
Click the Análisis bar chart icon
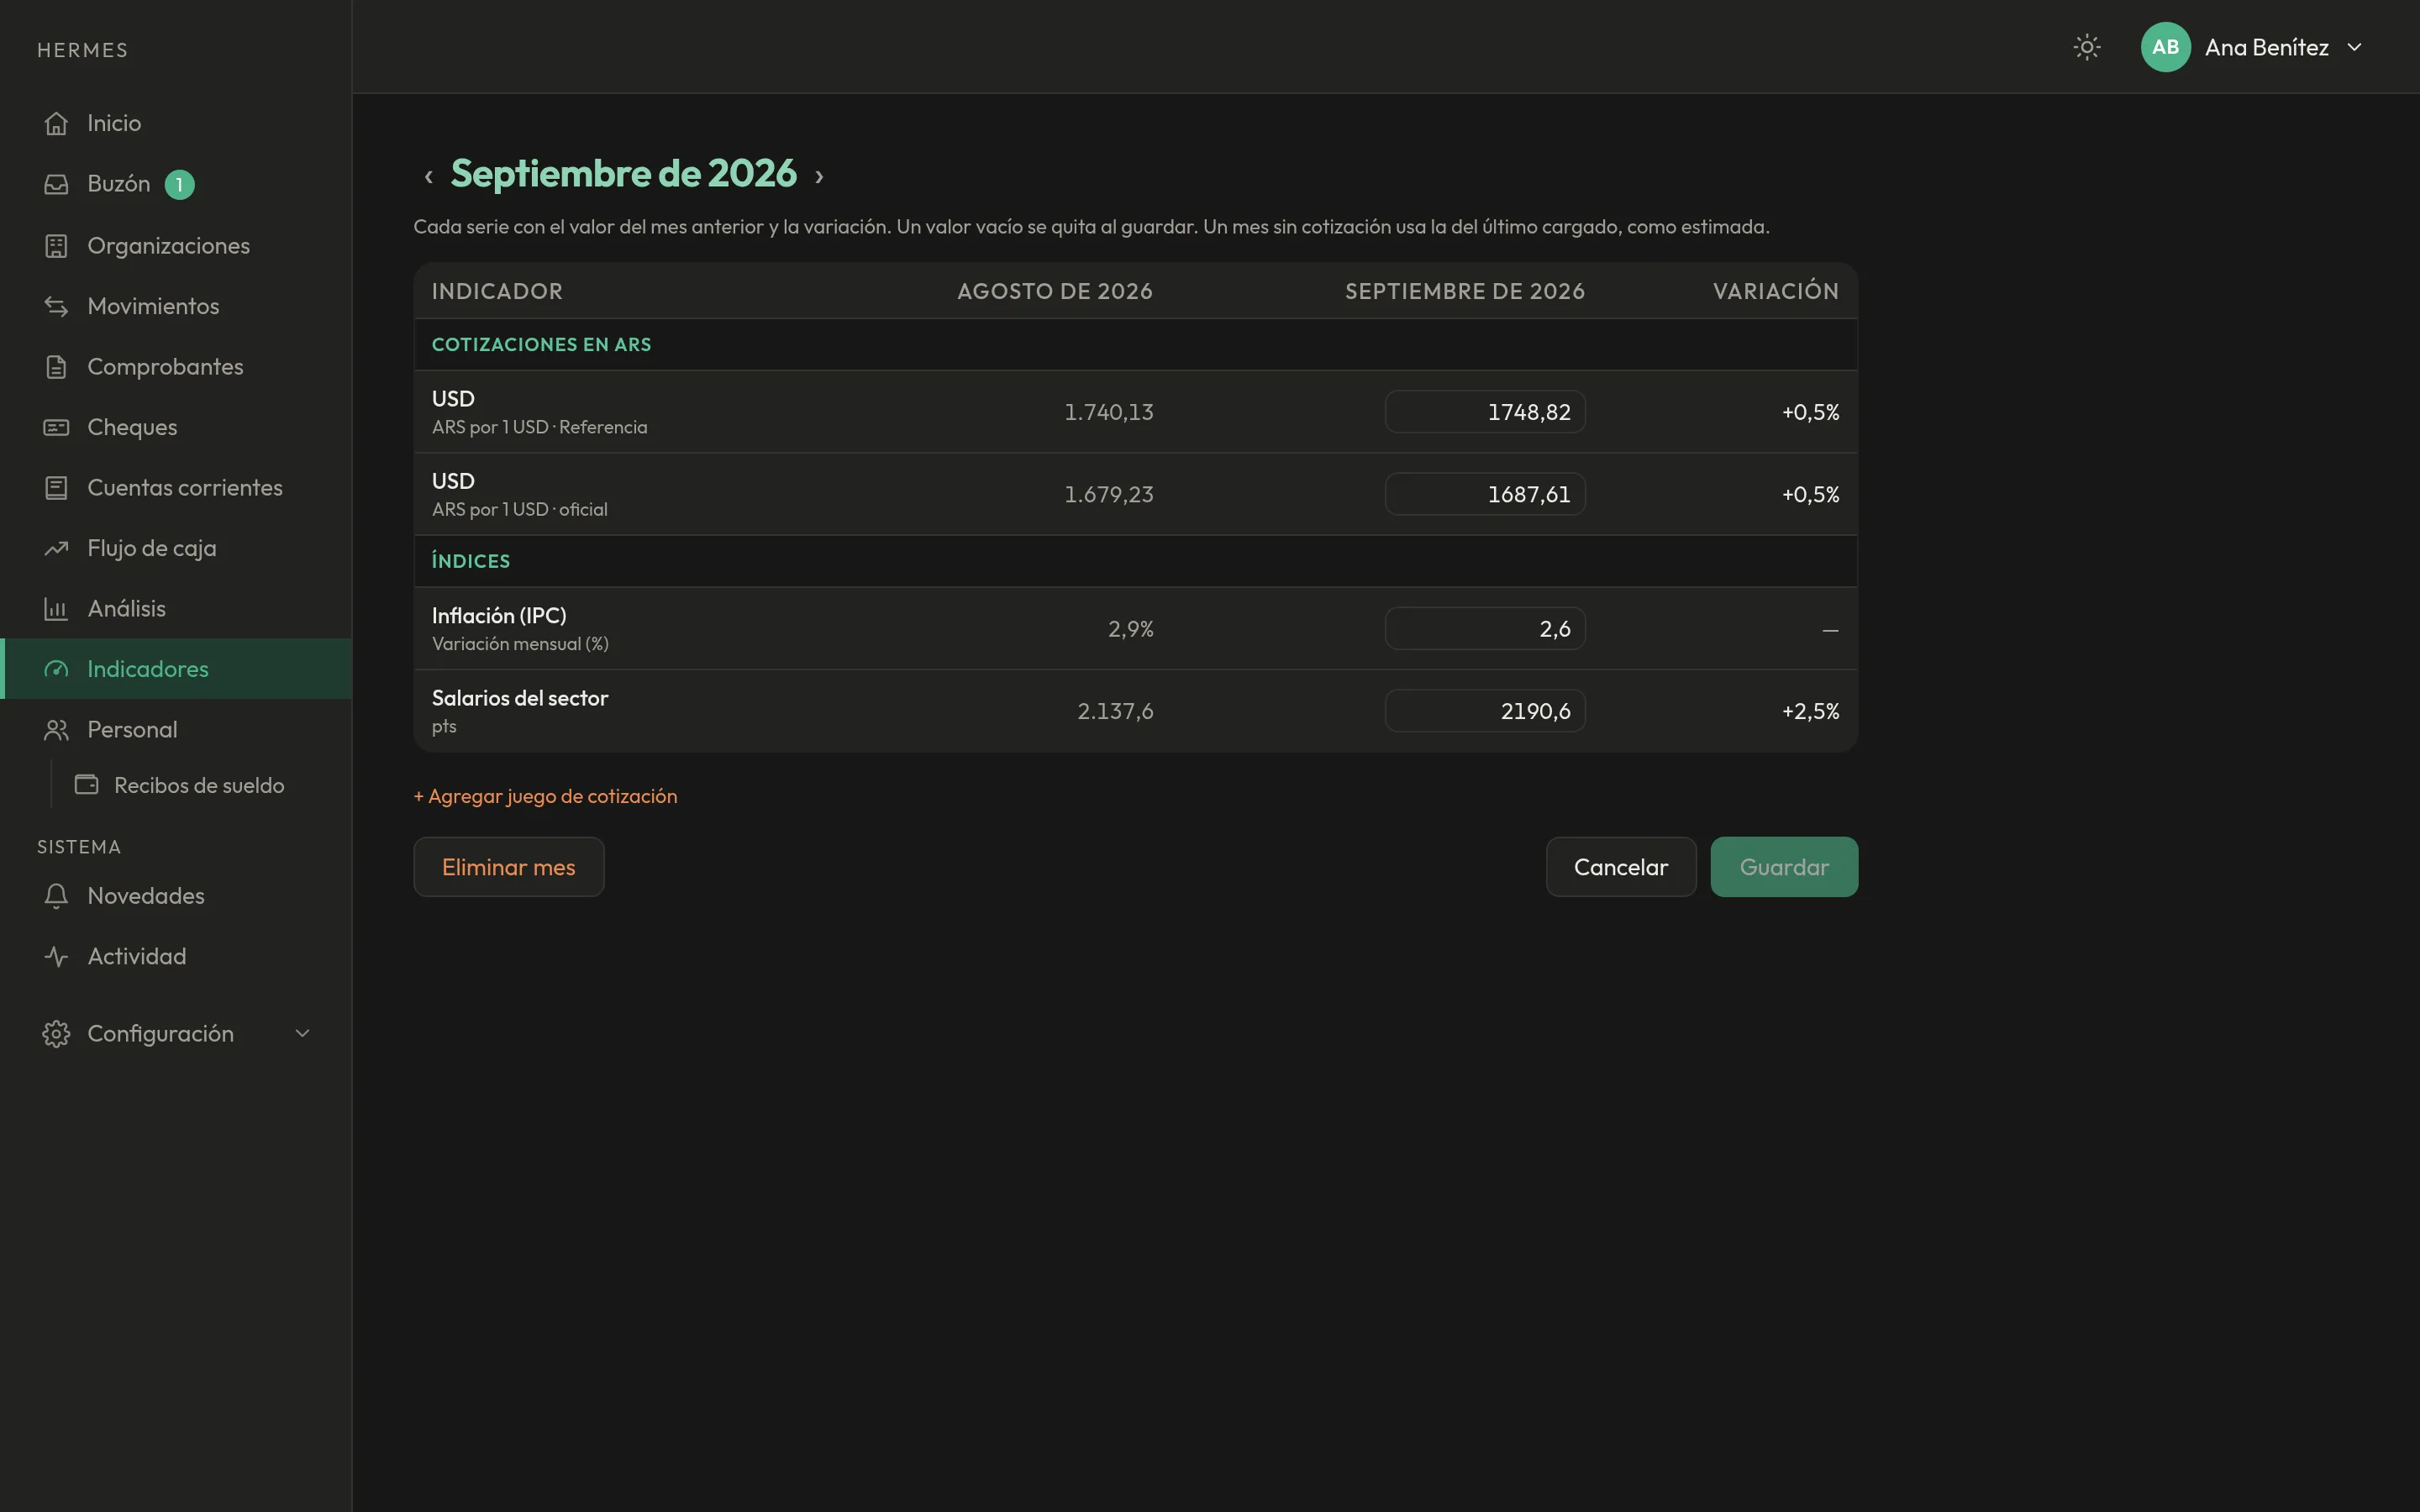[x=56, y=608]
